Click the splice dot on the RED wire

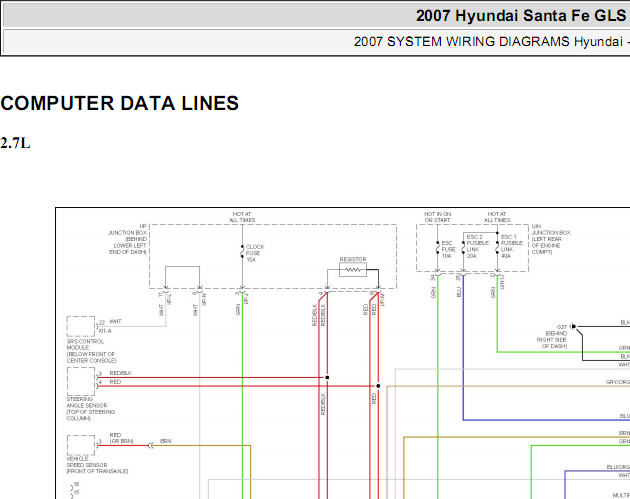tap(378, 386)
